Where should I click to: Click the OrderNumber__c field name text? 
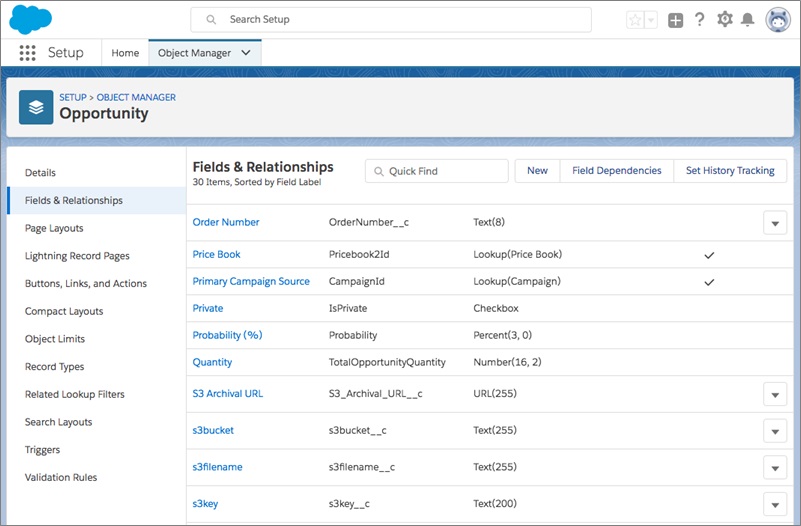(369, 222)
